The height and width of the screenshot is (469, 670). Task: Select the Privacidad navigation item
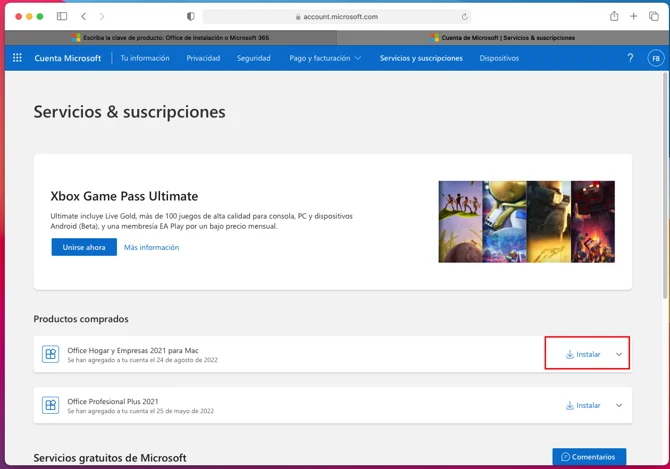pyautogui.click(x=203, y=58)
